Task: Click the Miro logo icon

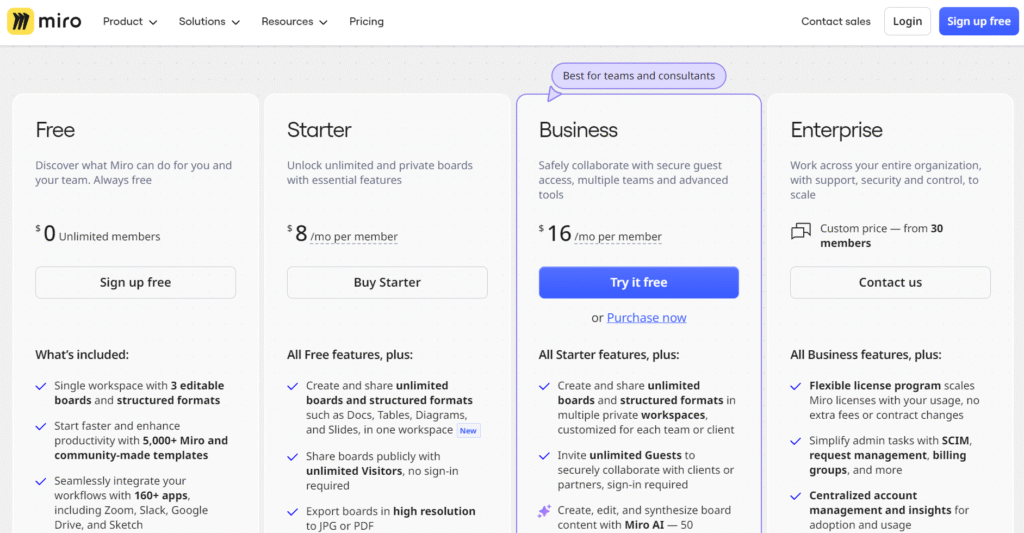Action: [21, 21]
